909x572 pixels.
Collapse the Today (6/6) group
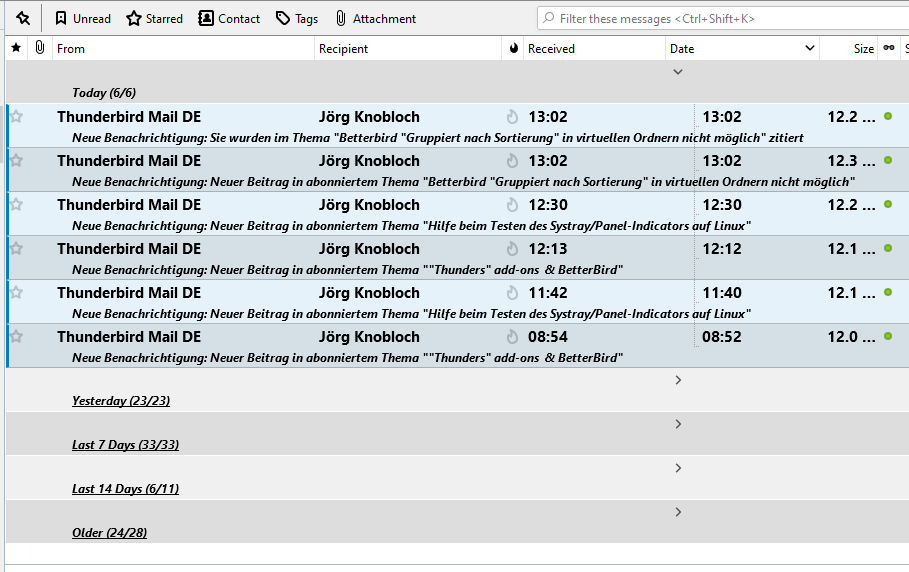coord(678,72)
